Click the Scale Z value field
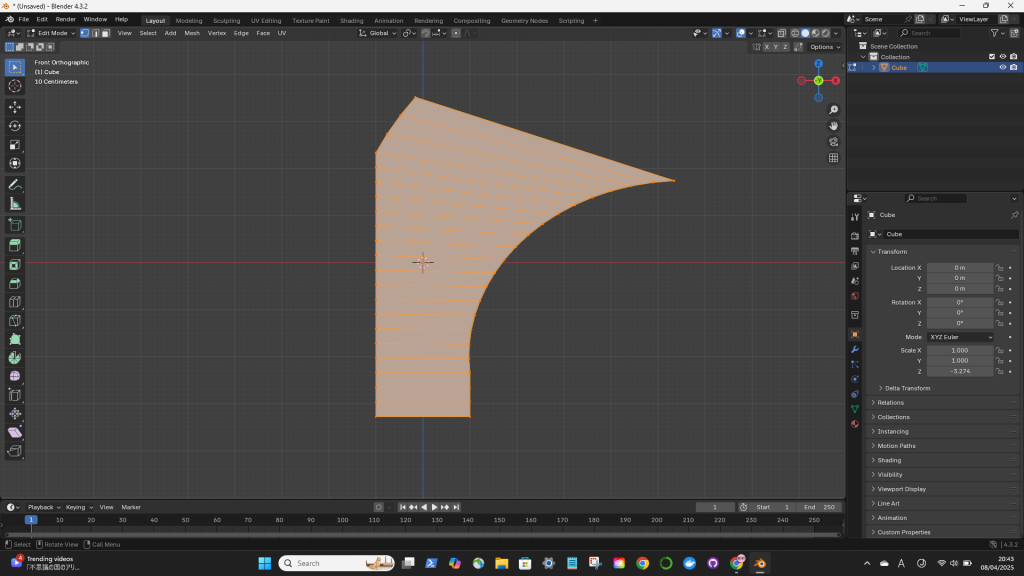 (x=960, y=371)
